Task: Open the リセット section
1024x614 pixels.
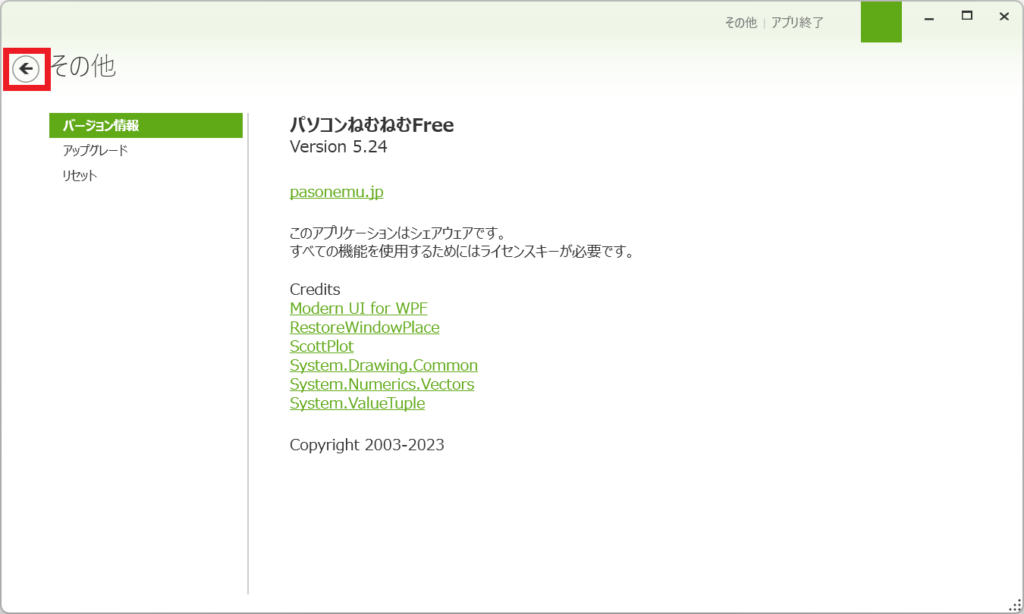Action: click(80, 176)
